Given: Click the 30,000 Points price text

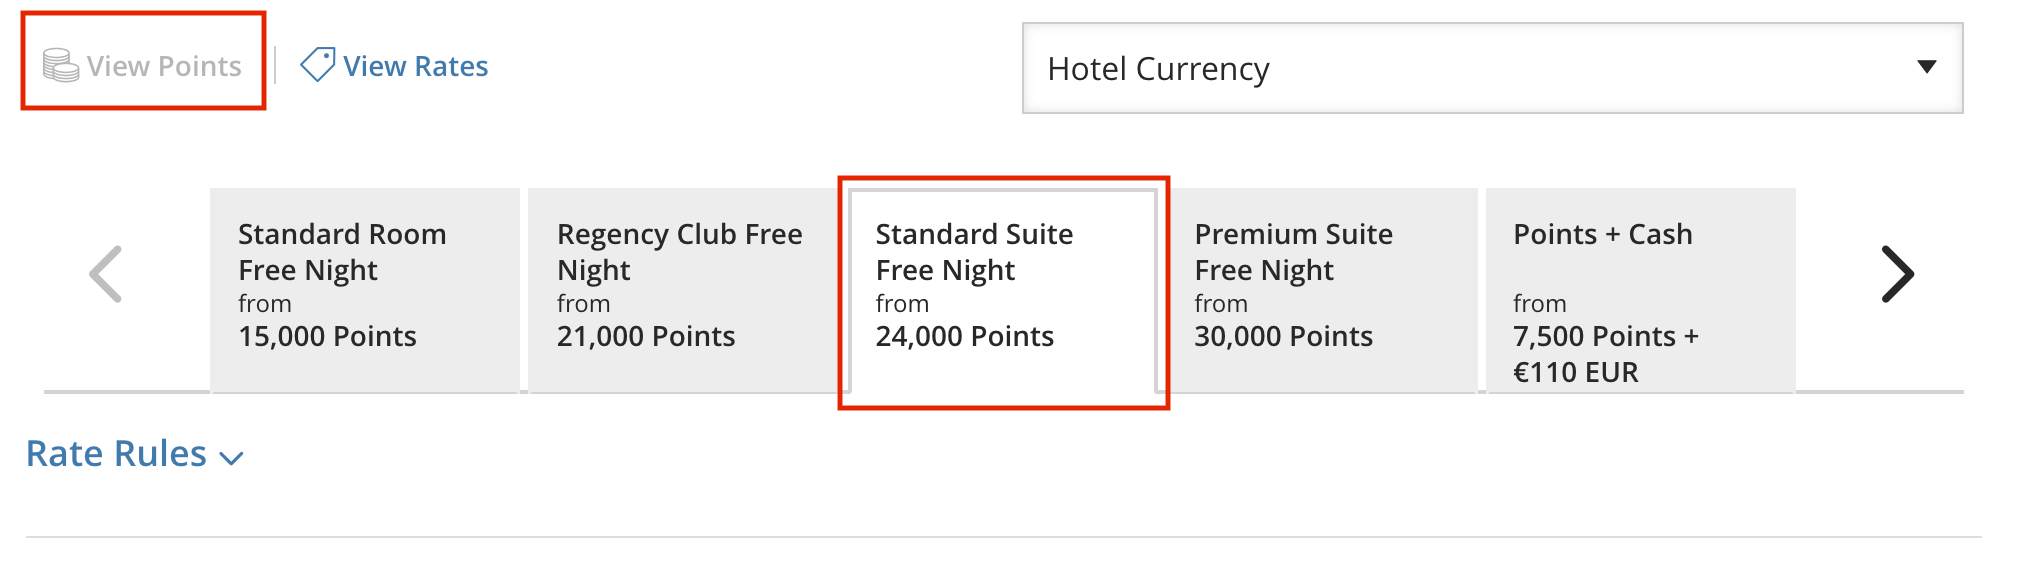Looking at the screenshot, I should 1283,336.
